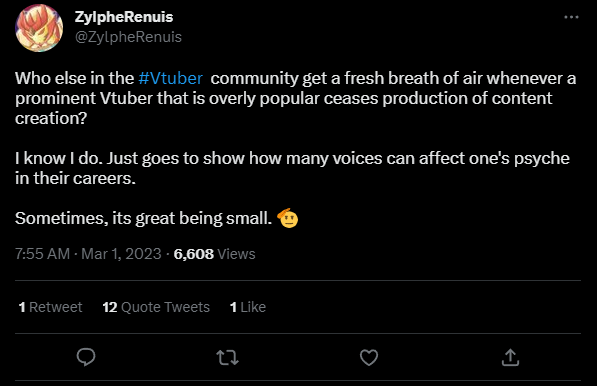Open ZylpheRenuis profile picture avatar

pyautogui.click(x=39, y=28)
